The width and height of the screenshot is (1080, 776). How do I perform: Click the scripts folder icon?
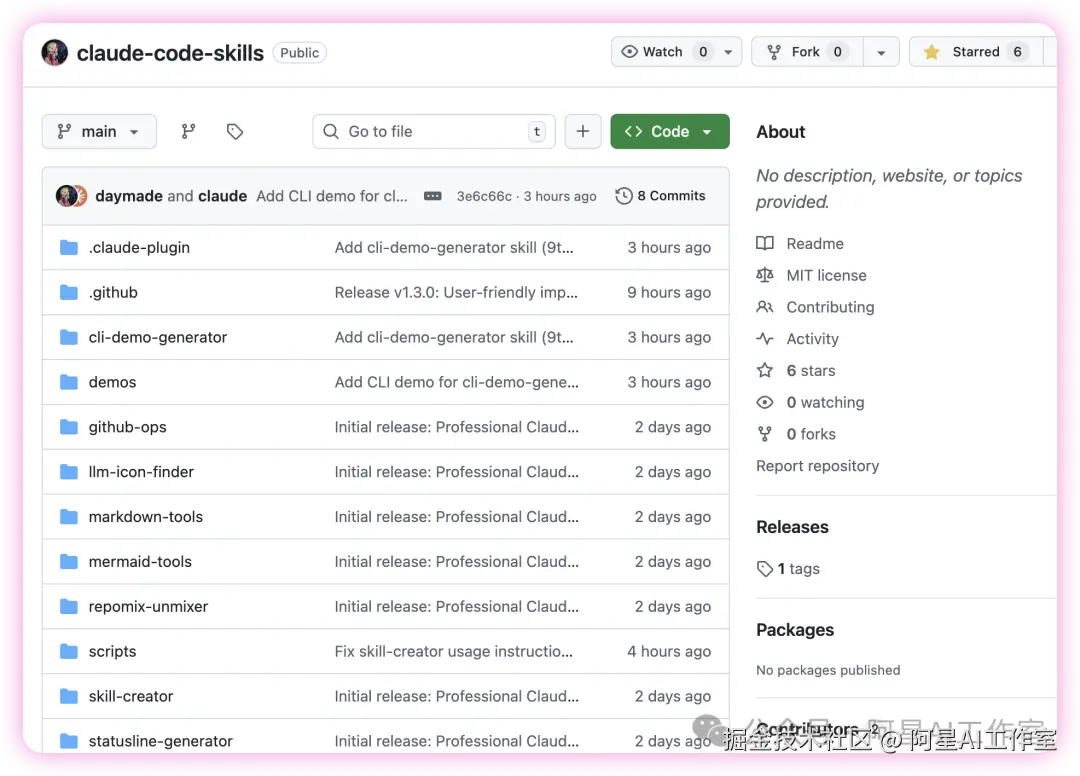[x=69, y=651]
